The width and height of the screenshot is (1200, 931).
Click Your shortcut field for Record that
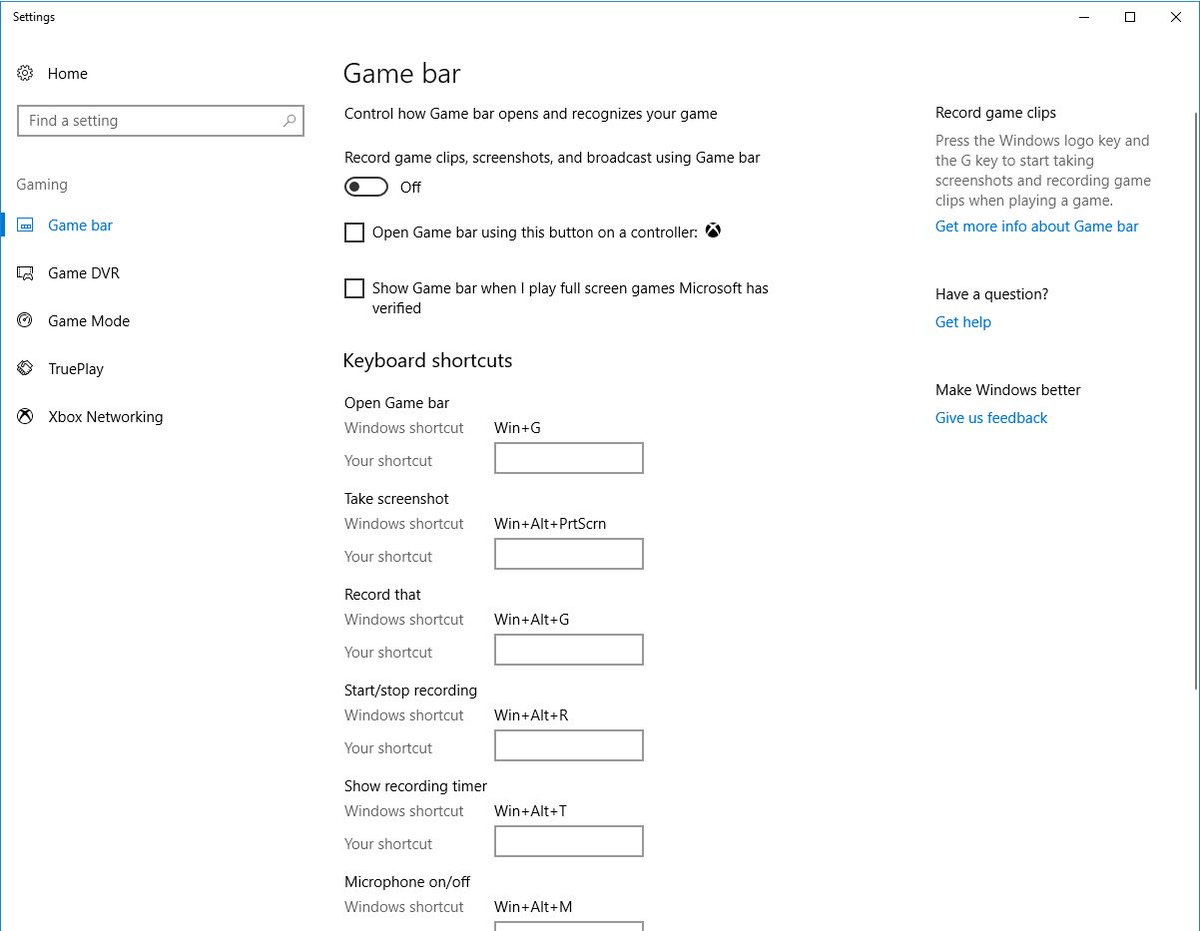click(569, 650)
